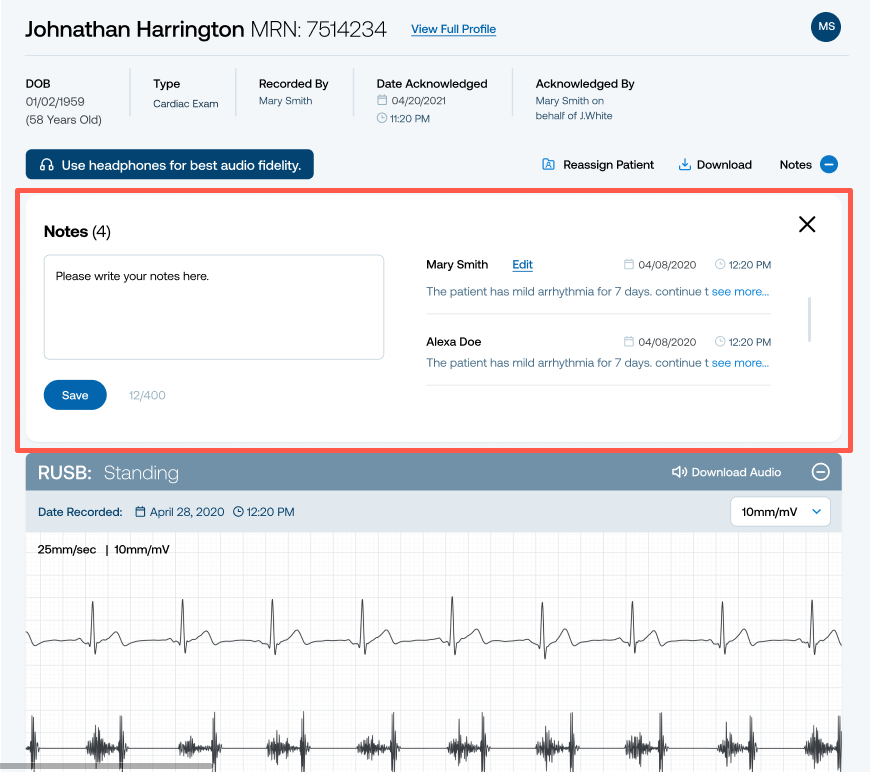The height and width of the screenshot is (772, 870).
Task: Close the Notes panel with X
Action: (x=807, y=224)
